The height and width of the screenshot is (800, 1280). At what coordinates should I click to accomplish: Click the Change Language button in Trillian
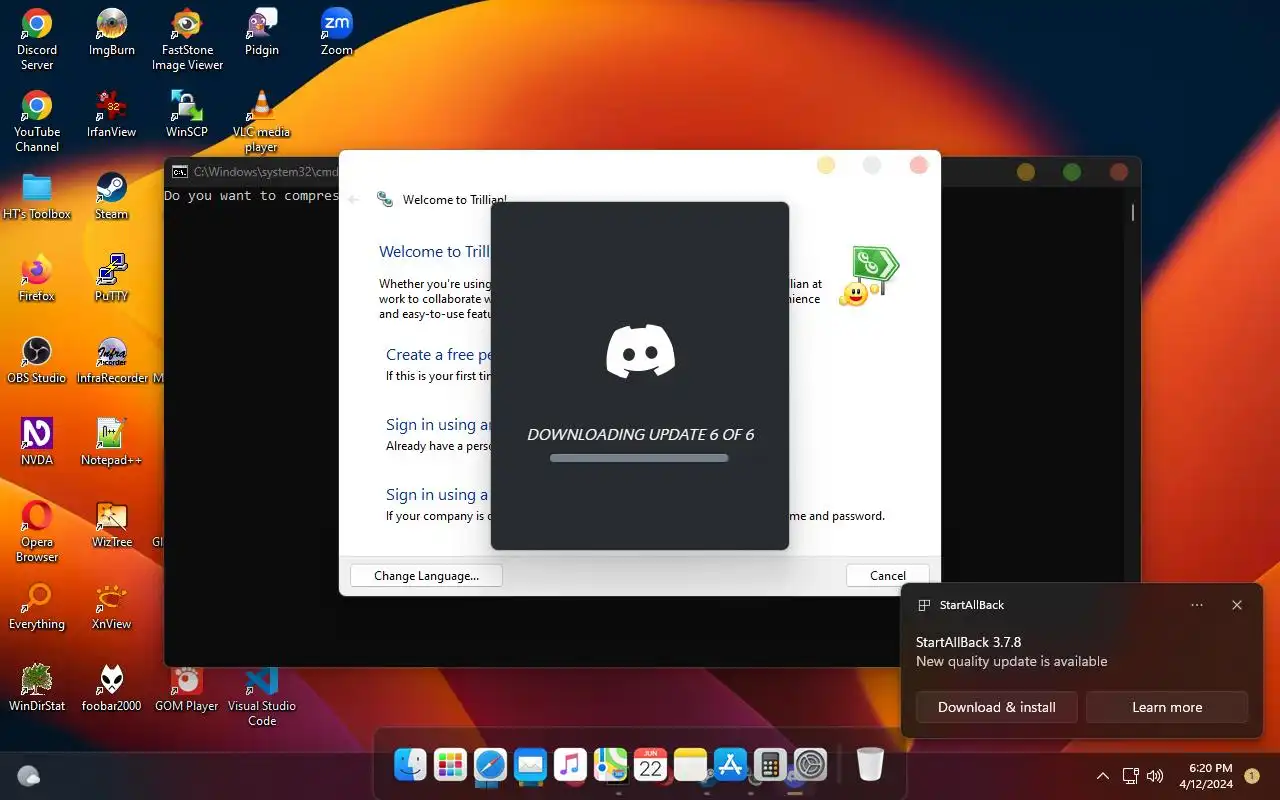426,575
